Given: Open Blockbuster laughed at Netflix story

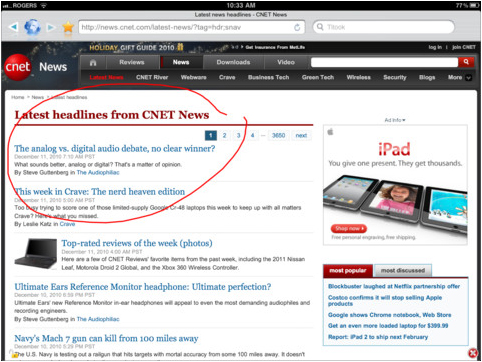Looking at the screenshot, I should 394,286.
